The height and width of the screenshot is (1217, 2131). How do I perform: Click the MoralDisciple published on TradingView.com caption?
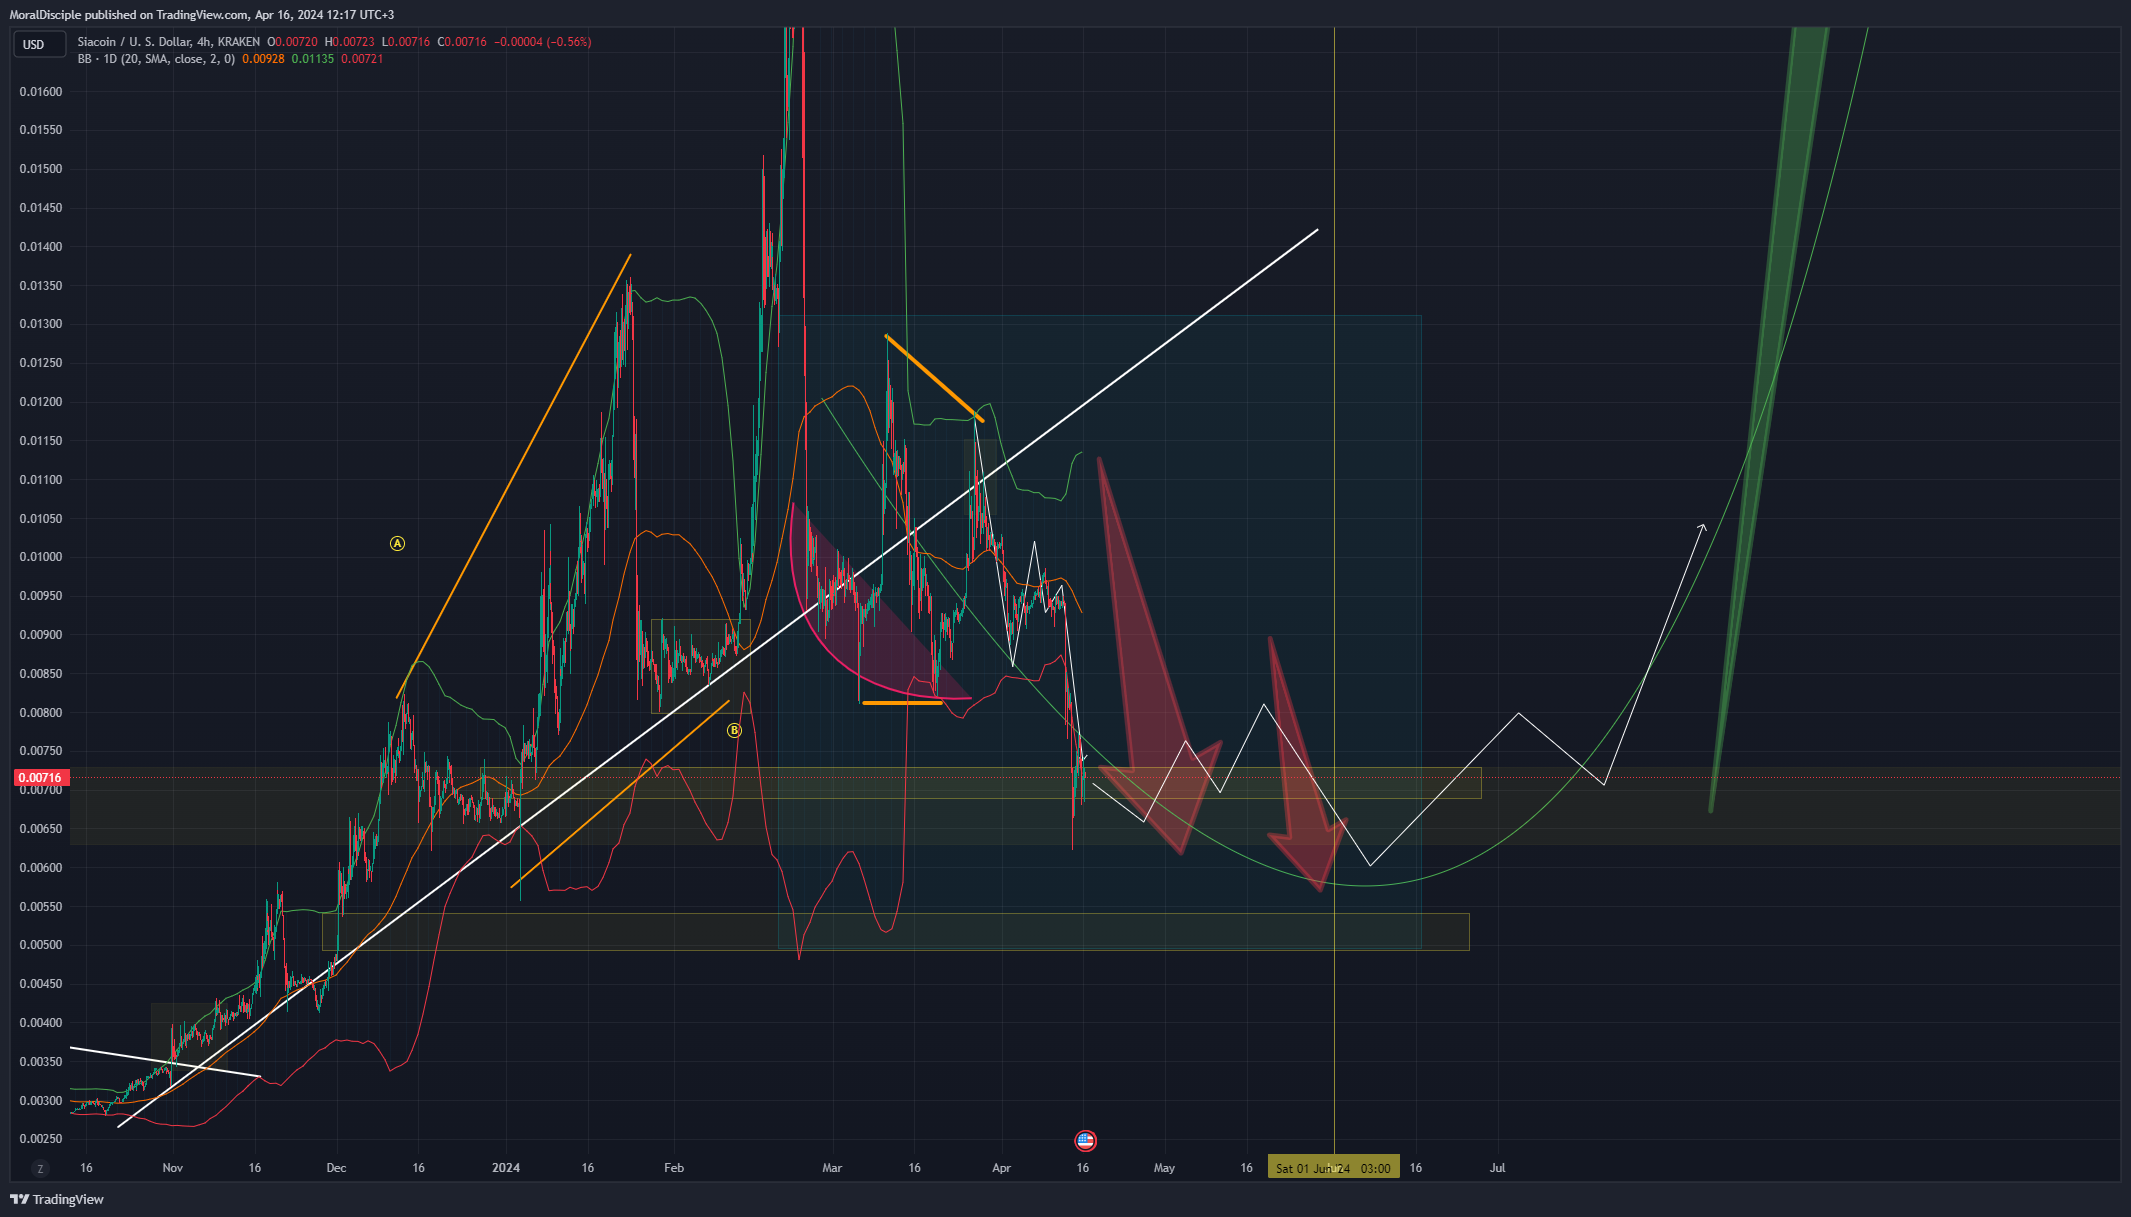pyautogui.click(x=202, y=15)
